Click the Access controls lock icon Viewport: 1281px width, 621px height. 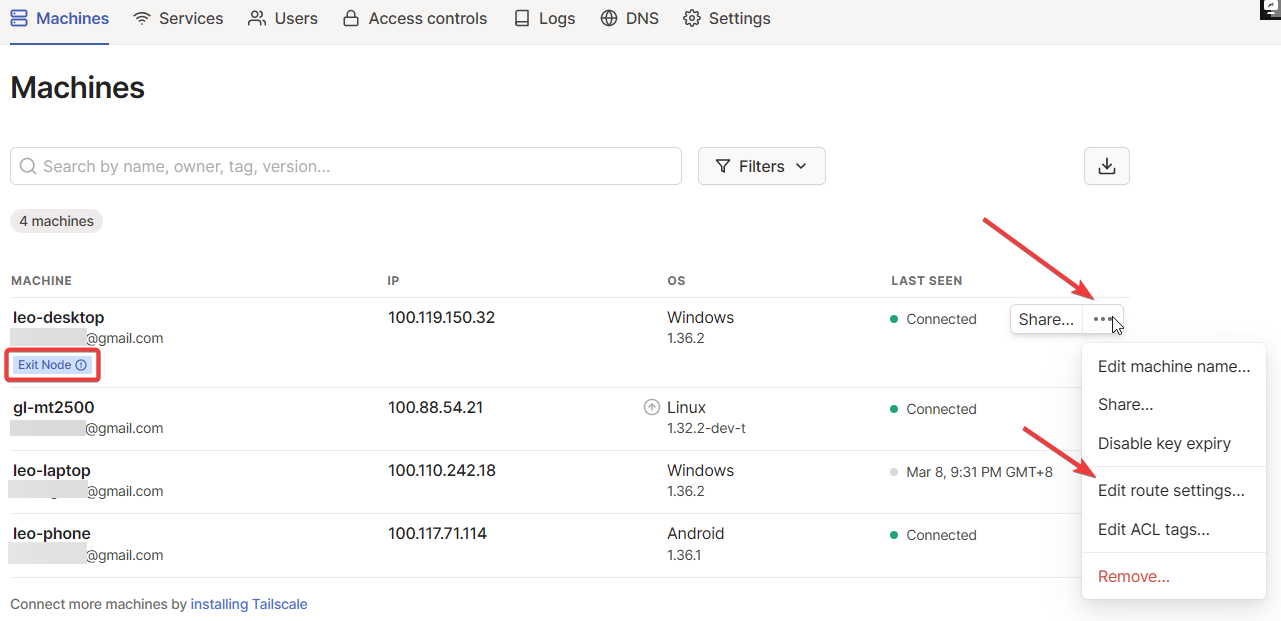point(351,19)
